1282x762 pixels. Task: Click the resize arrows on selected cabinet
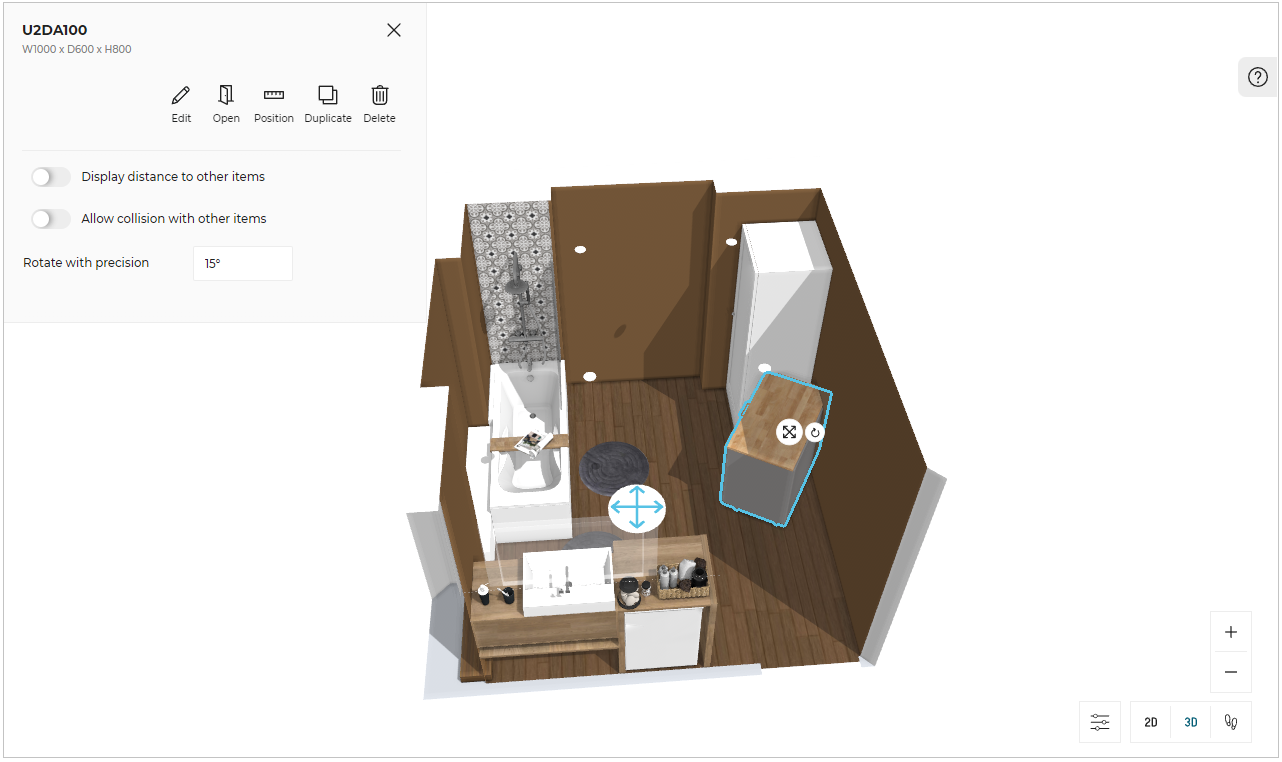coord(789,432)
